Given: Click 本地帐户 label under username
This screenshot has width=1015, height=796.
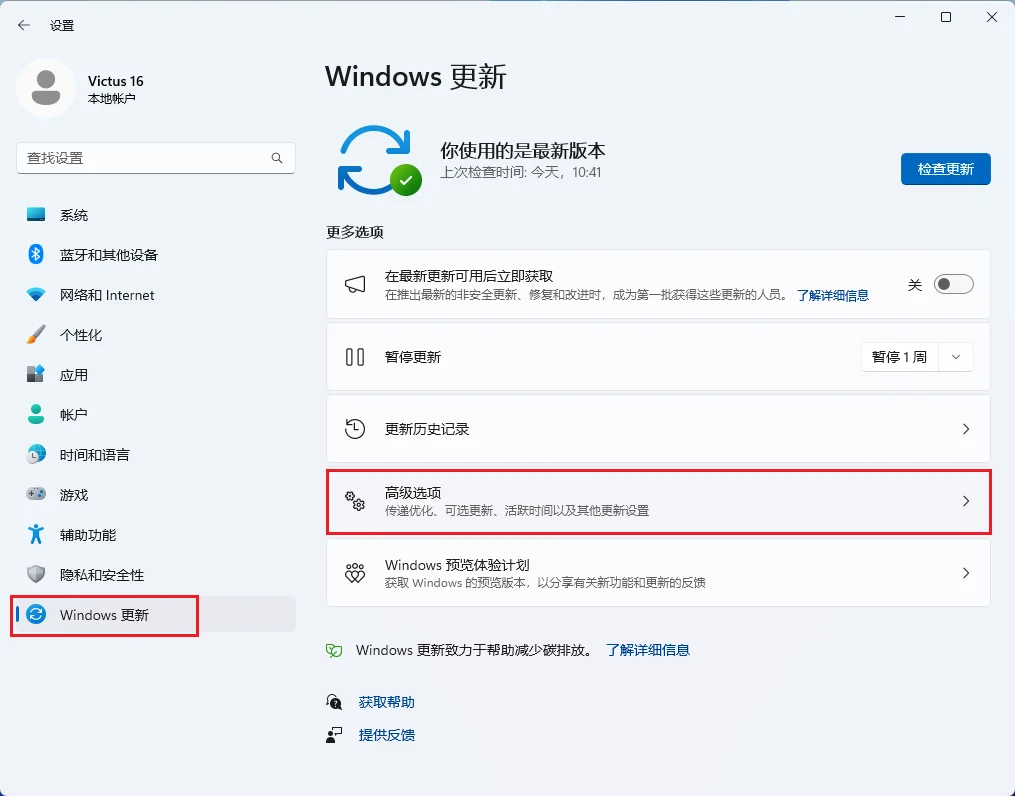Looking at the screenshot, I should (x=111, y=98).
